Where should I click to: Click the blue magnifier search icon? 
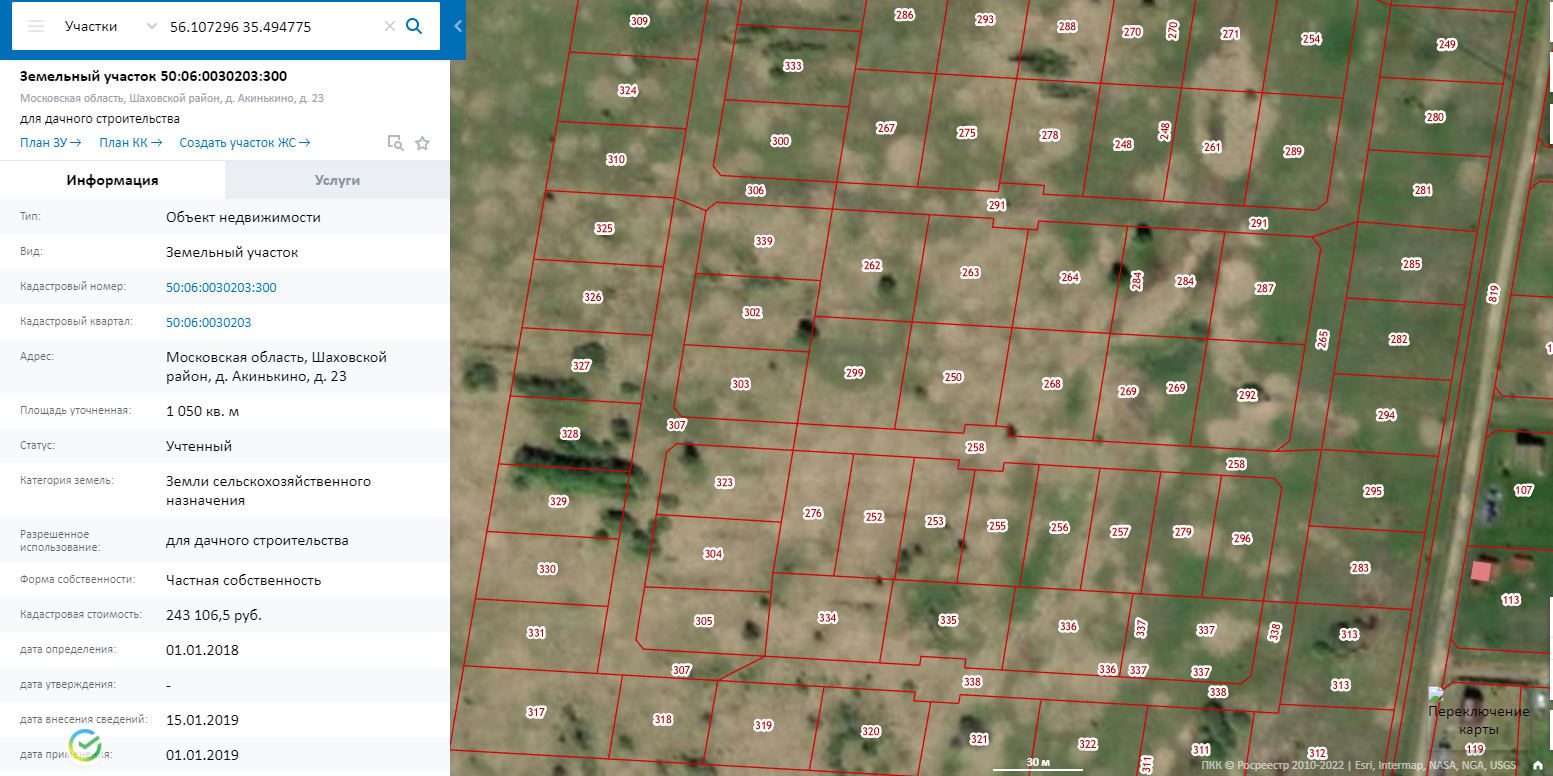pos(414,27)
